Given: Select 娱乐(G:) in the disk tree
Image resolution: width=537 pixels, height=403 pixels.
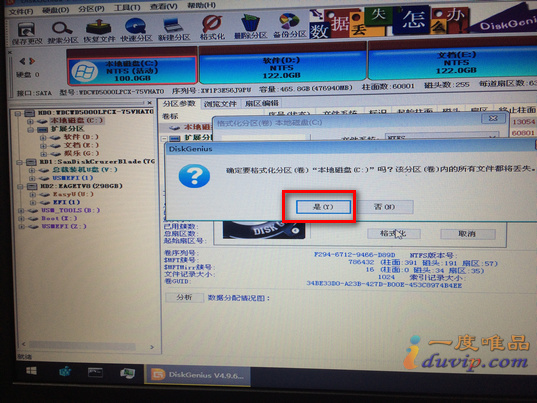Looking at the screenshot, I should coord(82,153).
